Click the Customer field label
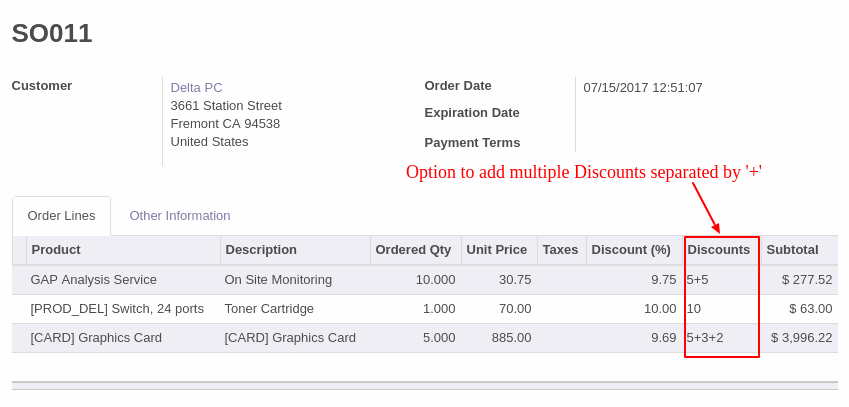Image resolution: width=849 pixels, height=407 pixels. [42, 86]
